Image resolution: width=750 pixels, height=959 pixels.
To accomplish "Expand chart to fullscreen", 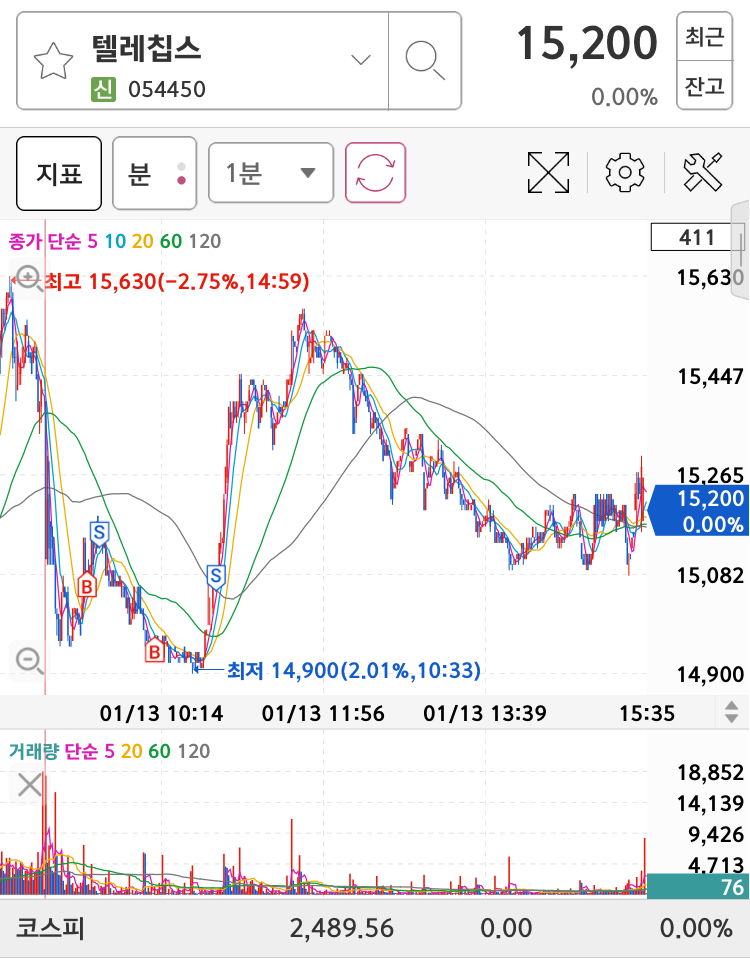I will 548,172.
